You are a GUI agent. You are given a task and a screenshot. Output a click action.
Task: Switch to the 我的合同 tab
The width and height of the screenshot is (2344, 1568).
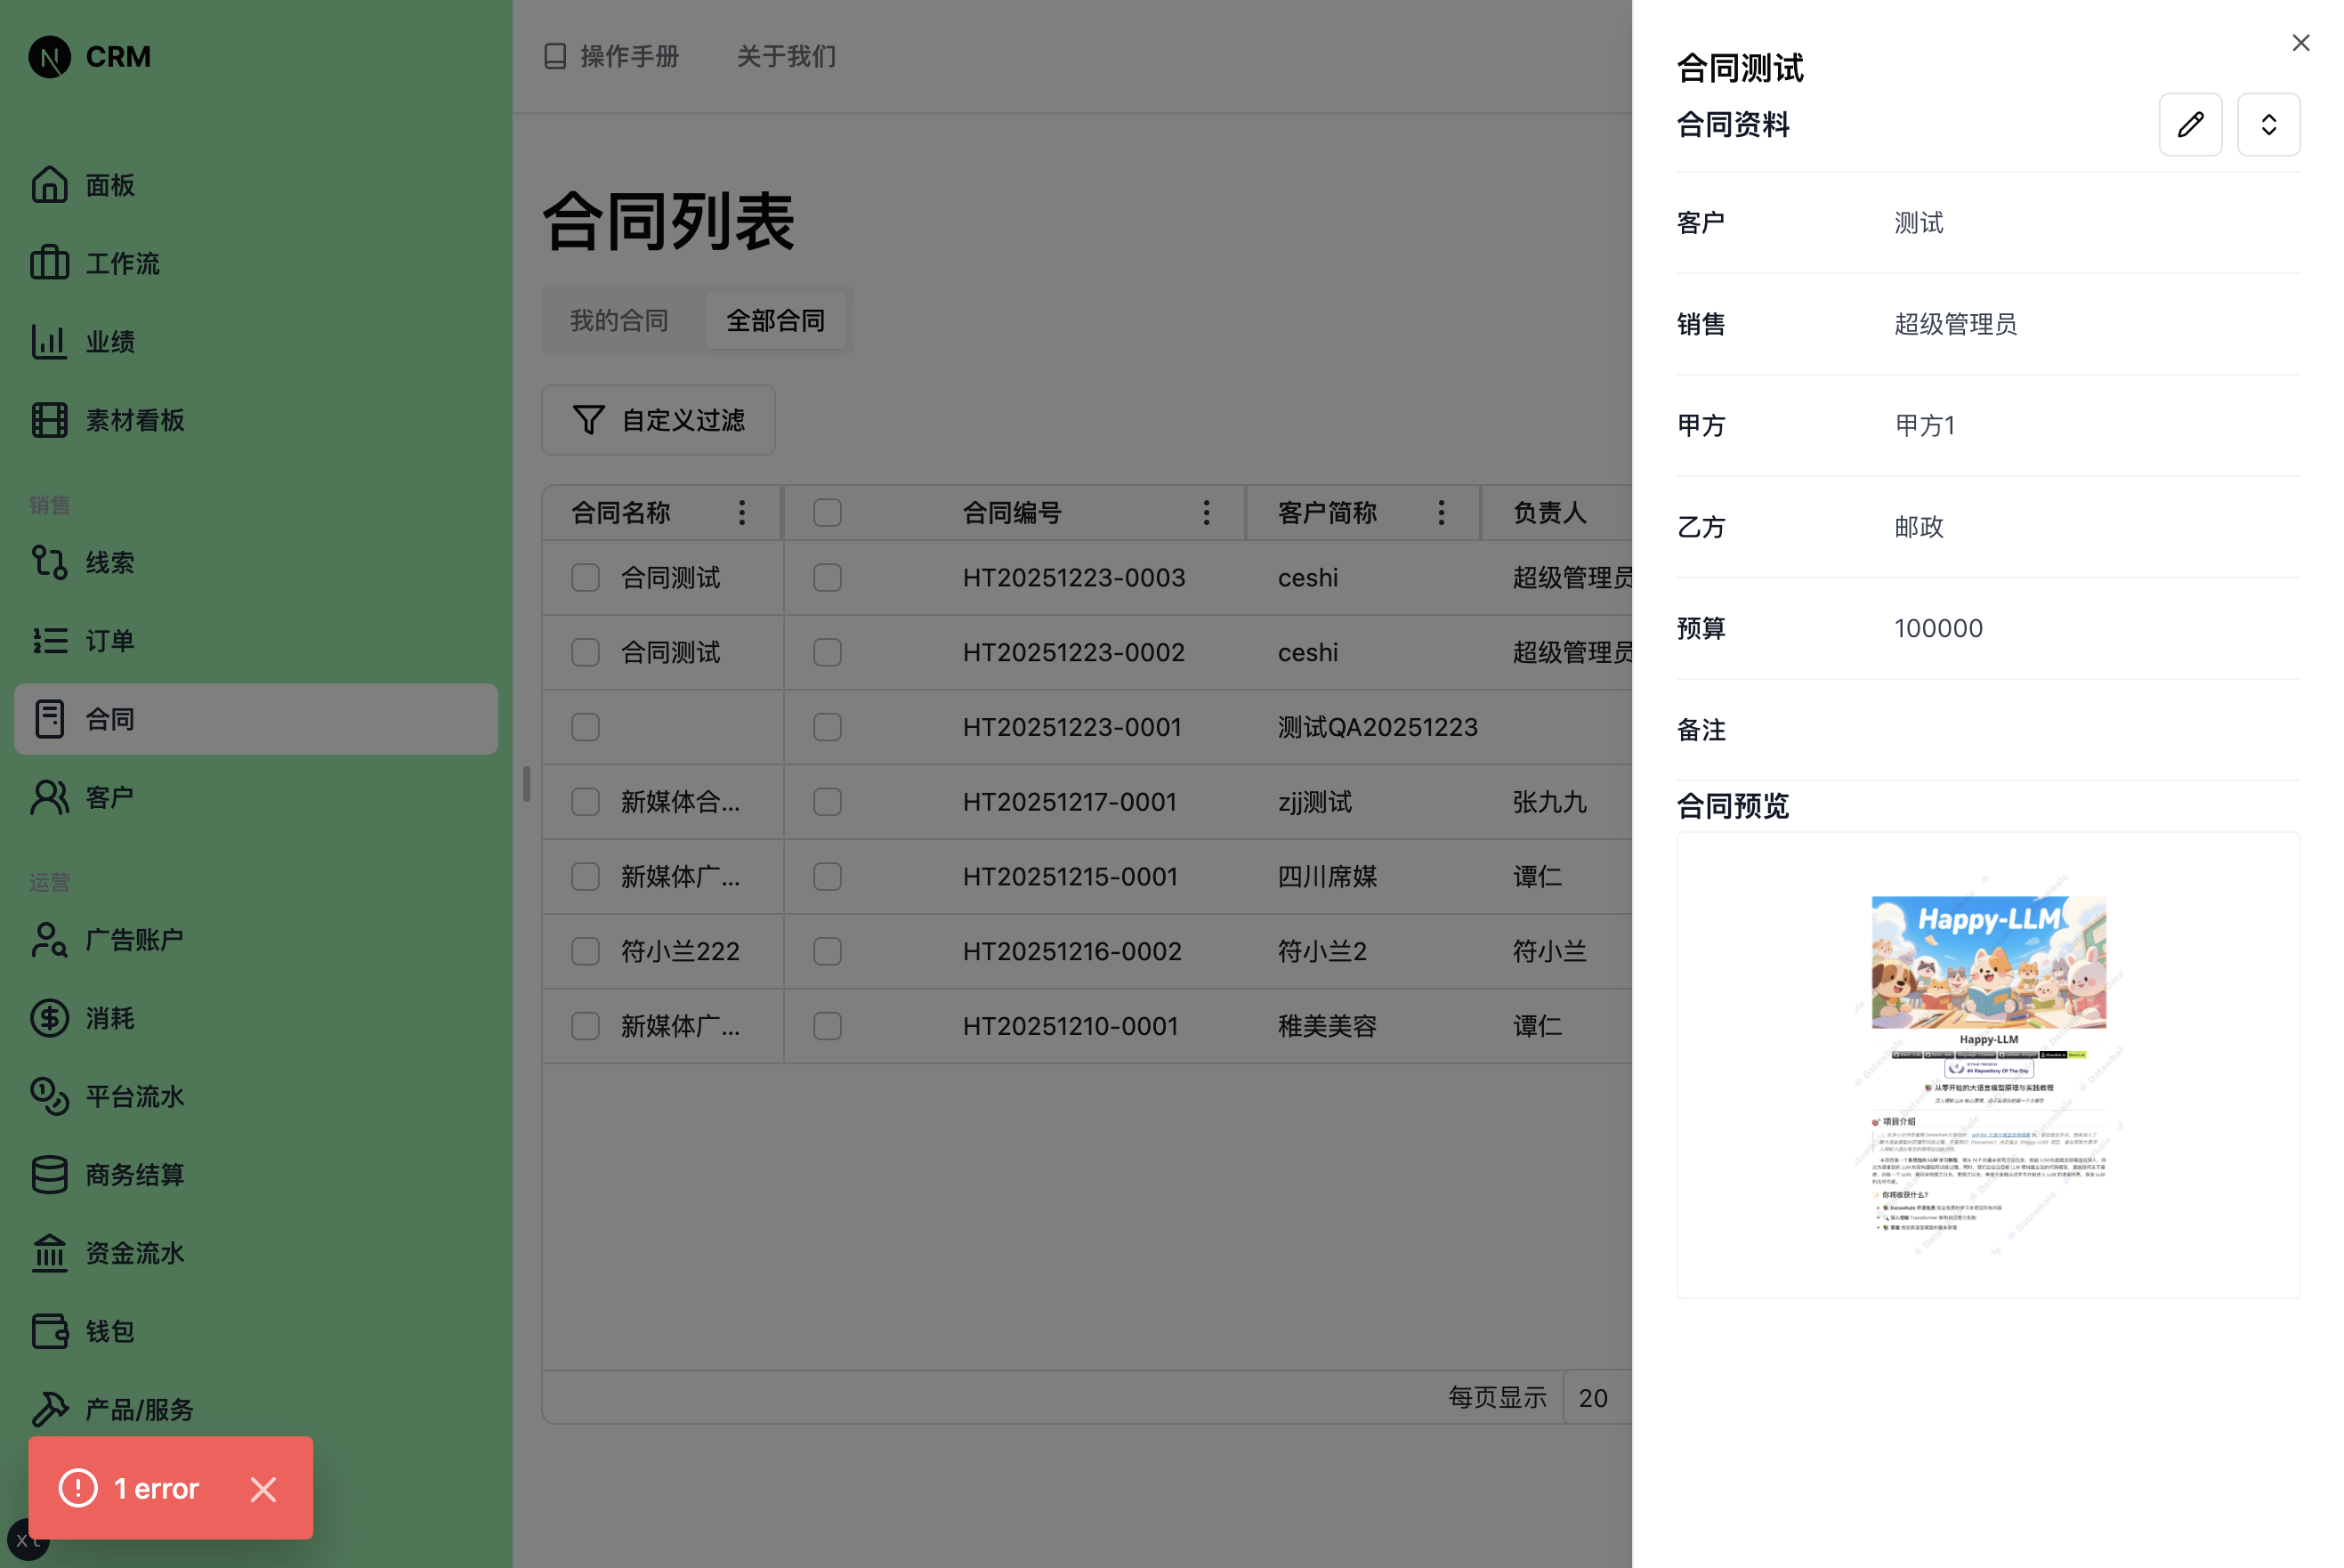point(618,319)
